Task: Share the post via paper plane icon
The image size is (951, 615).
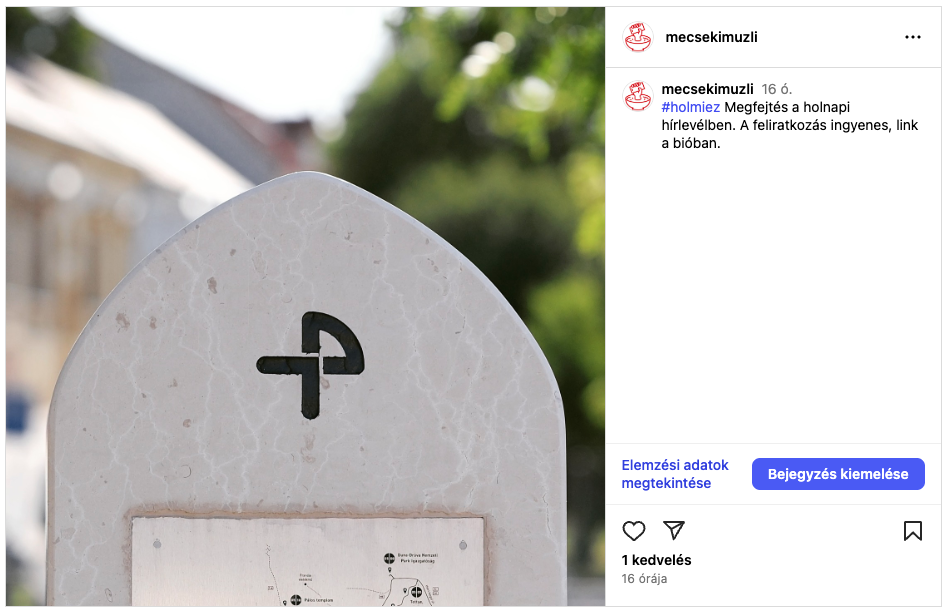Action: point(674,530)
